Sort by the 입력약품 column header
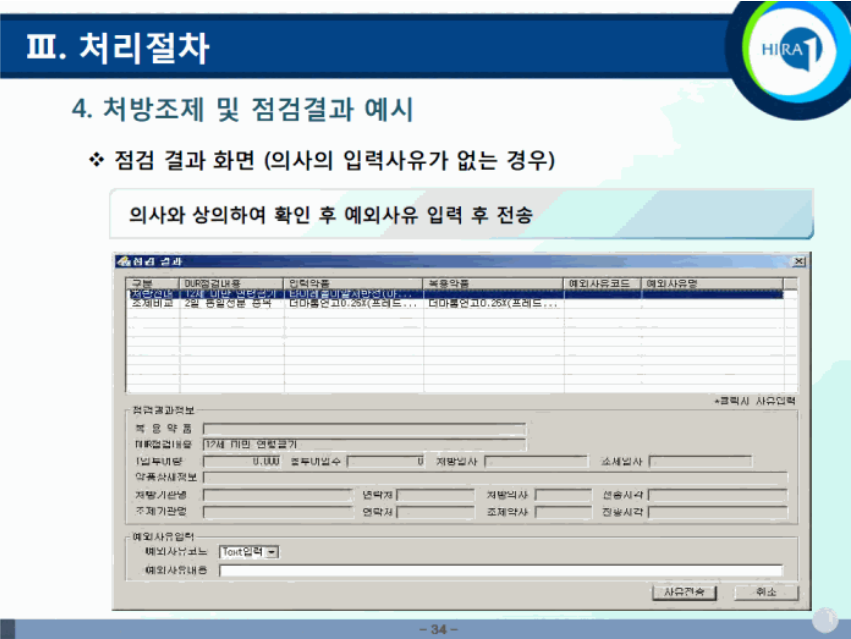The width and height of the screenshot is (851, 639). tap(353, 283)
